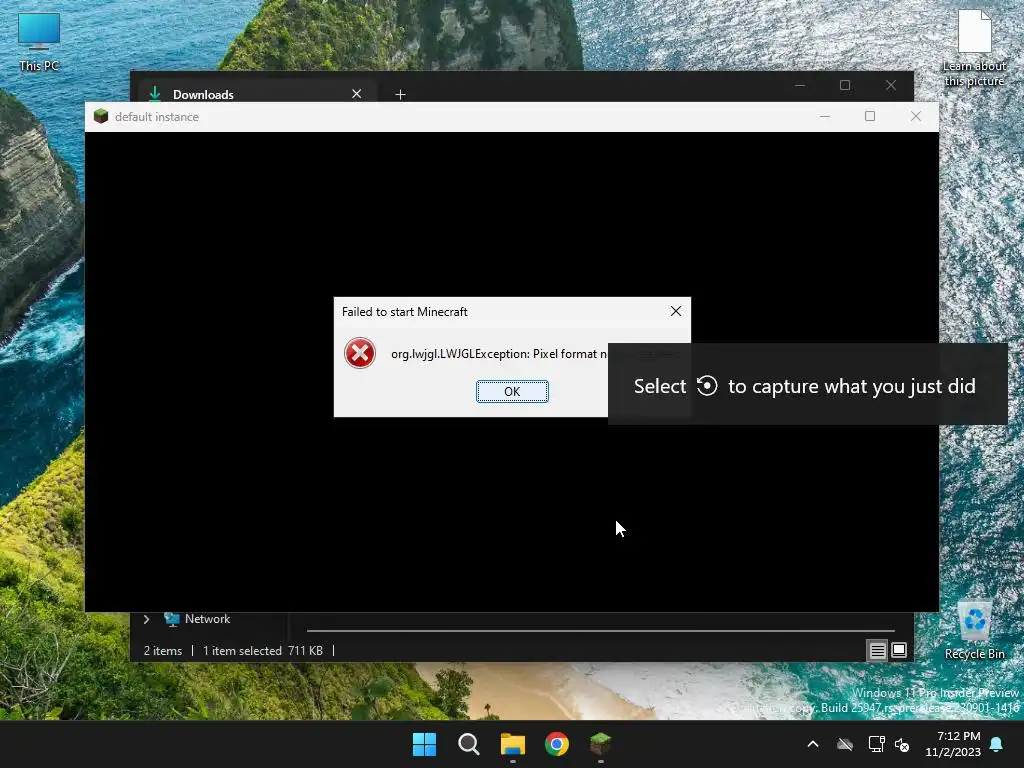
Task: Show hidden system tray icons
Action: coord(812,744)
